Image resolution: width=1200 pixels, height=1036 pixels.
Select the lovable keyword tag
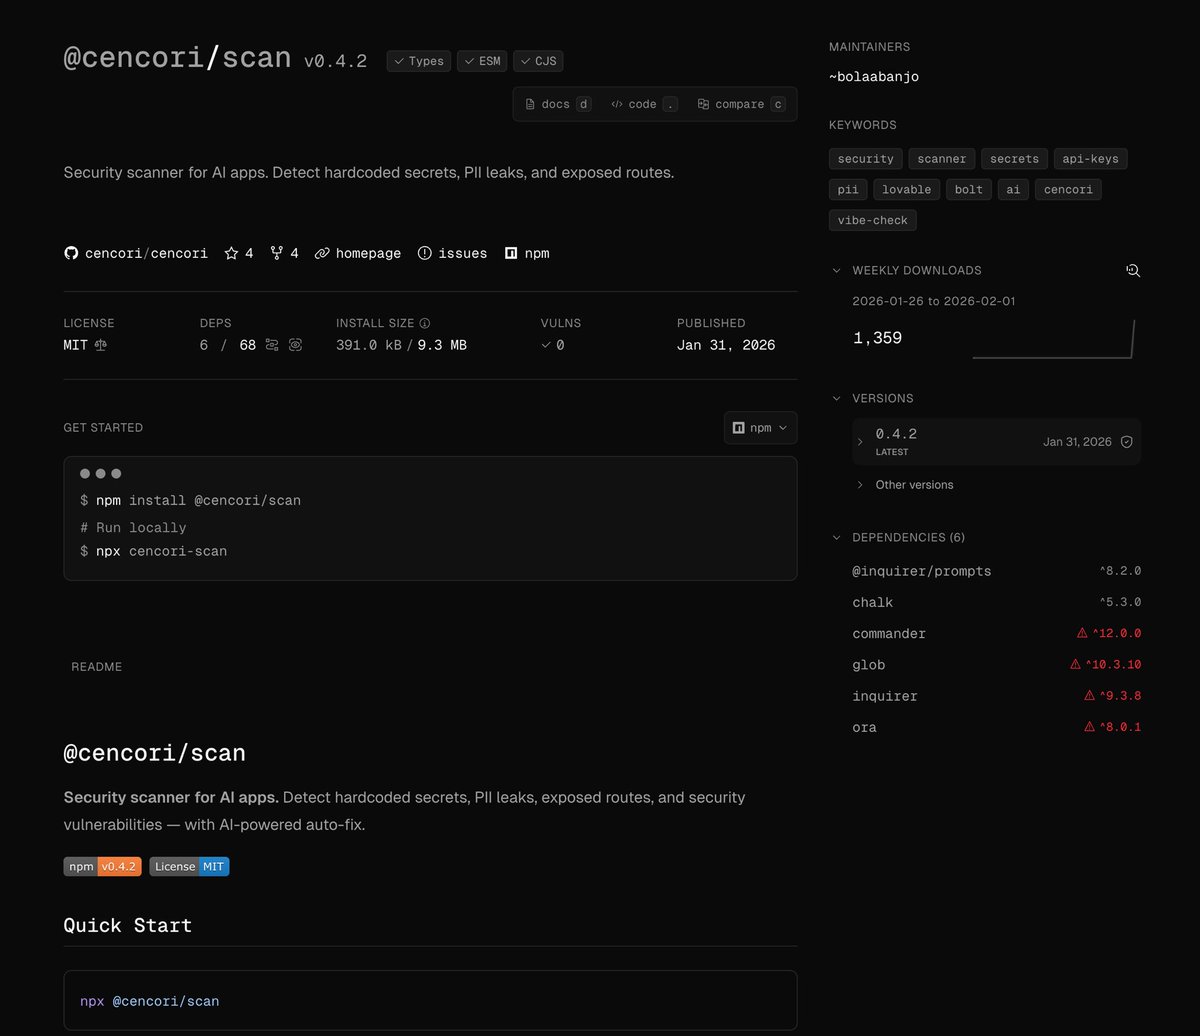point(906,189)
